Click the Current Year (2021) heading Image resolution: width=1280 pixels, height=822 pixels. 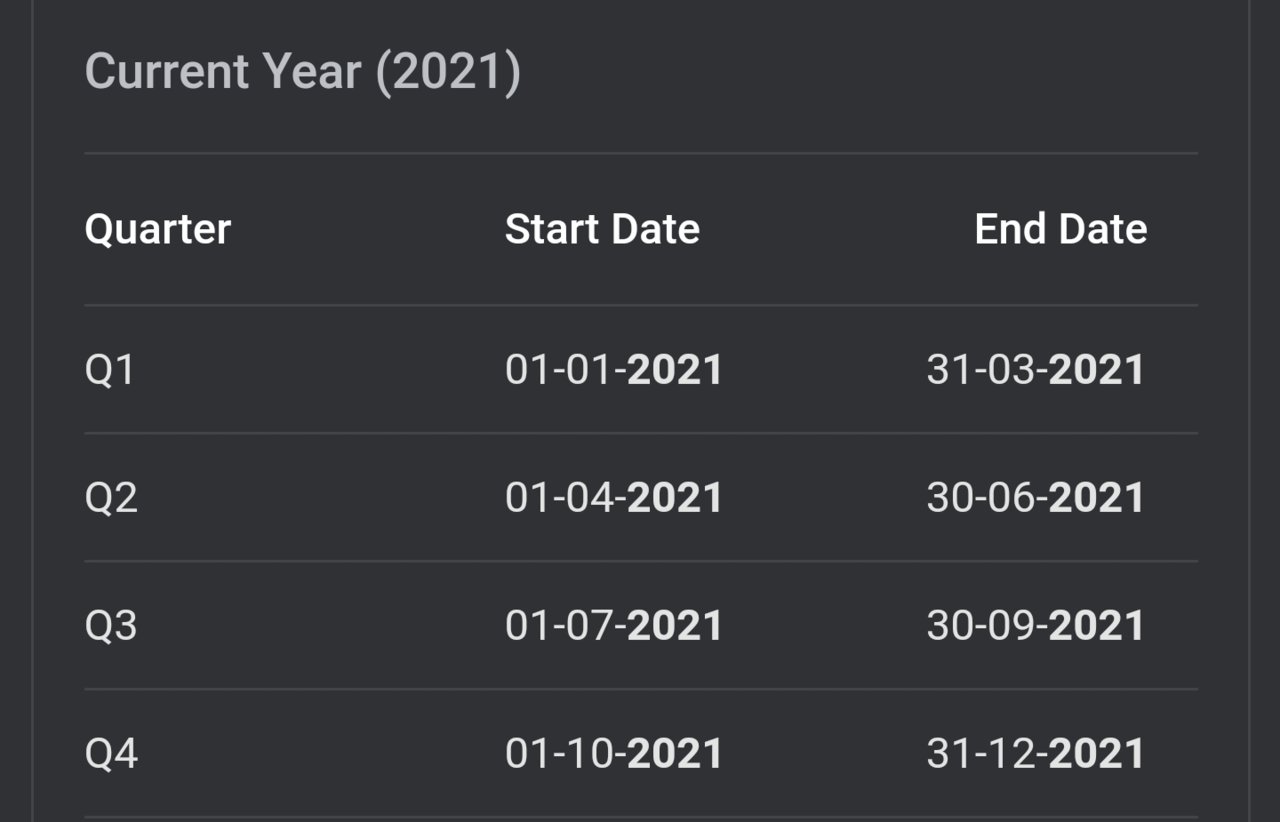(303, 72)
